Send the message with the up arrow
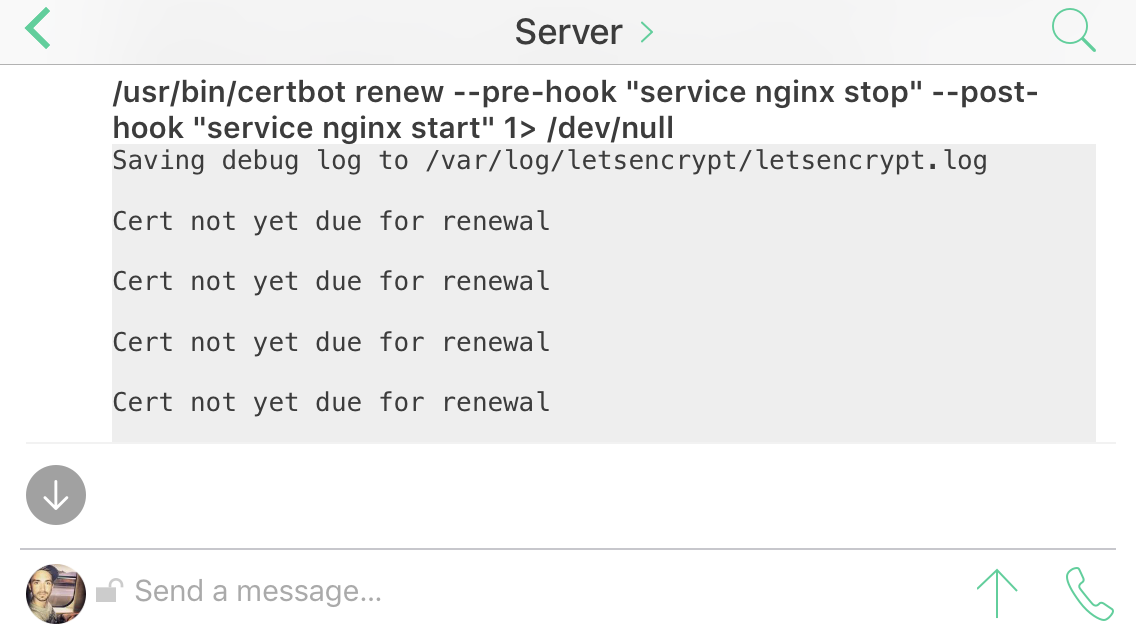 coord(997,592)
